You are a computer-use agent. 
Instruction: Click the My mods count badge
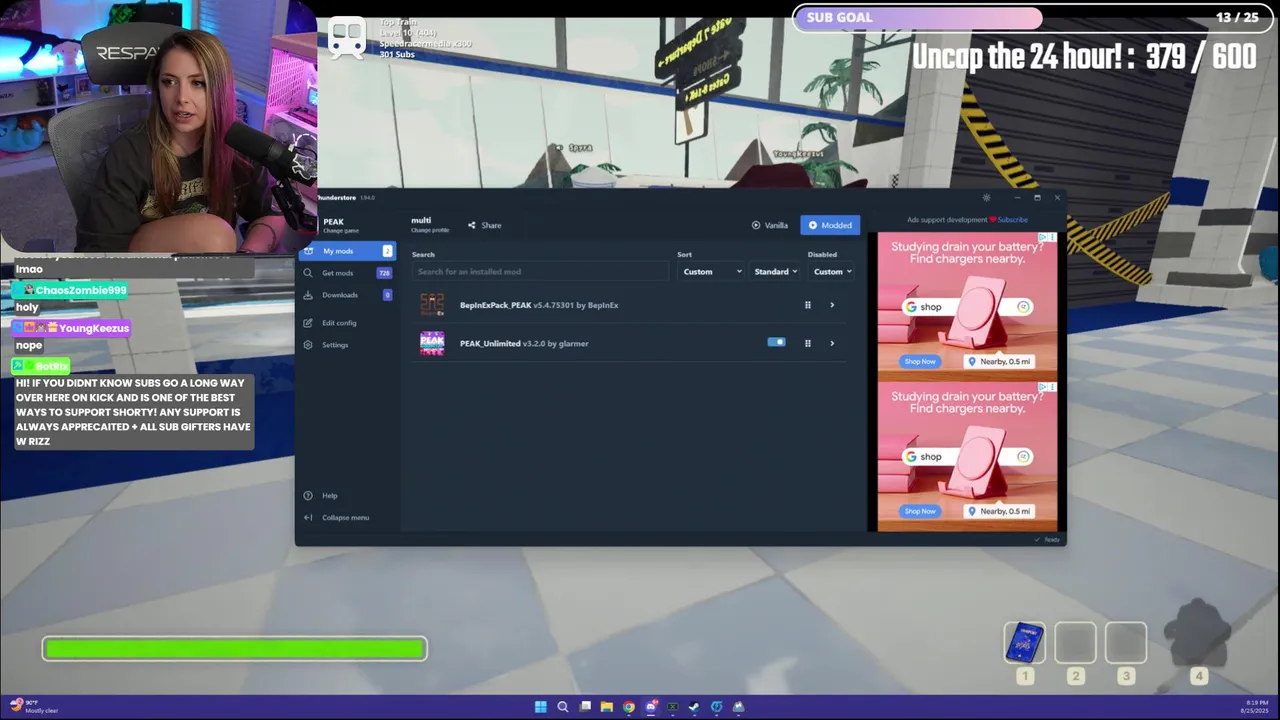(387, 251)
